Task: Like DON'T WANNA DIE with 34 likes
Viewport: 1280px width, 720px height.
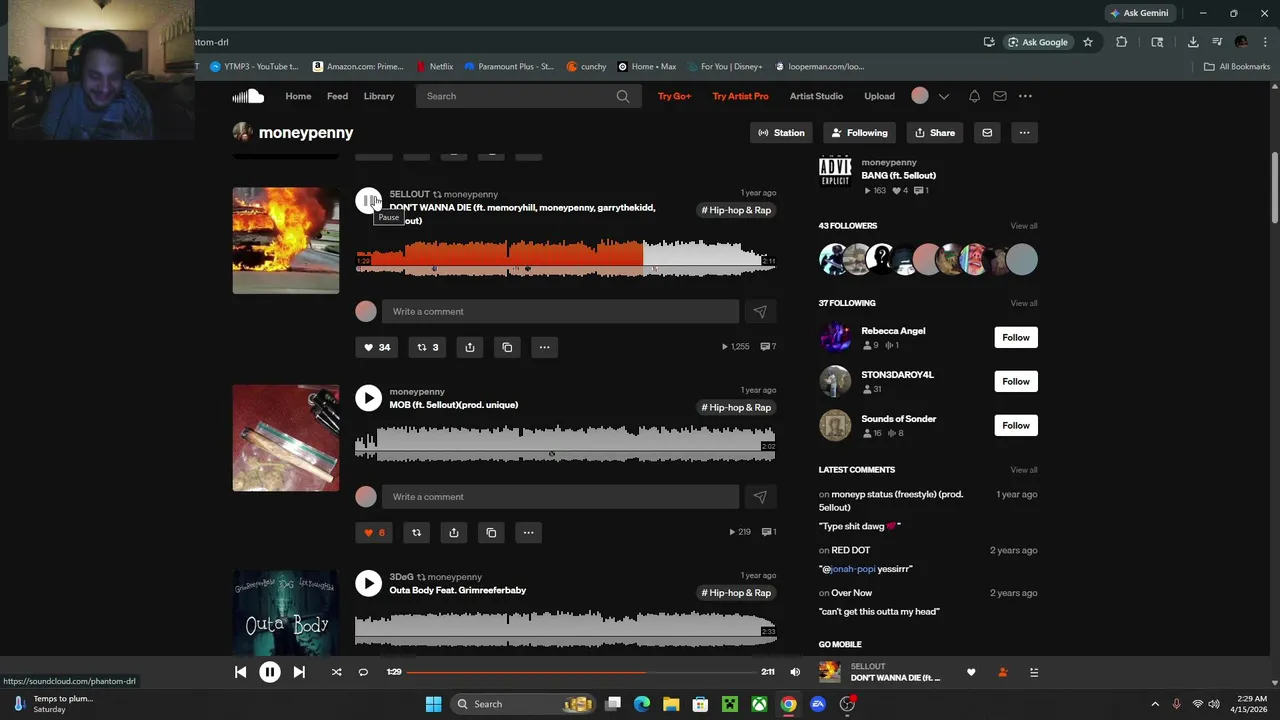Action: [x=377, y=347]
